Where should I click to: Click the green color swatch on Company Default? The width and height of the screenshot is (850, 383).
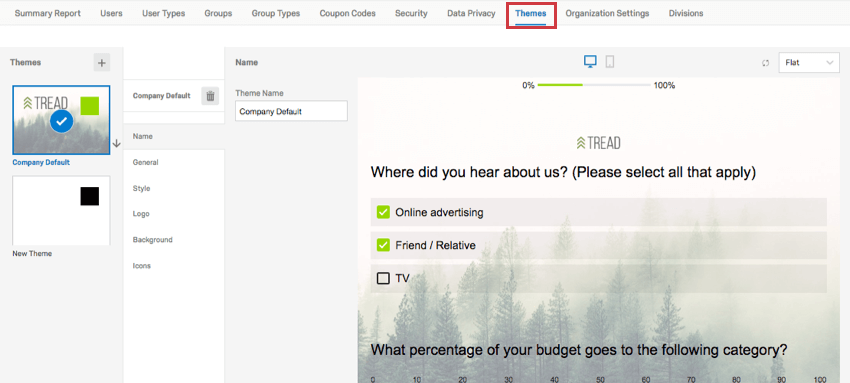[89, 106]
